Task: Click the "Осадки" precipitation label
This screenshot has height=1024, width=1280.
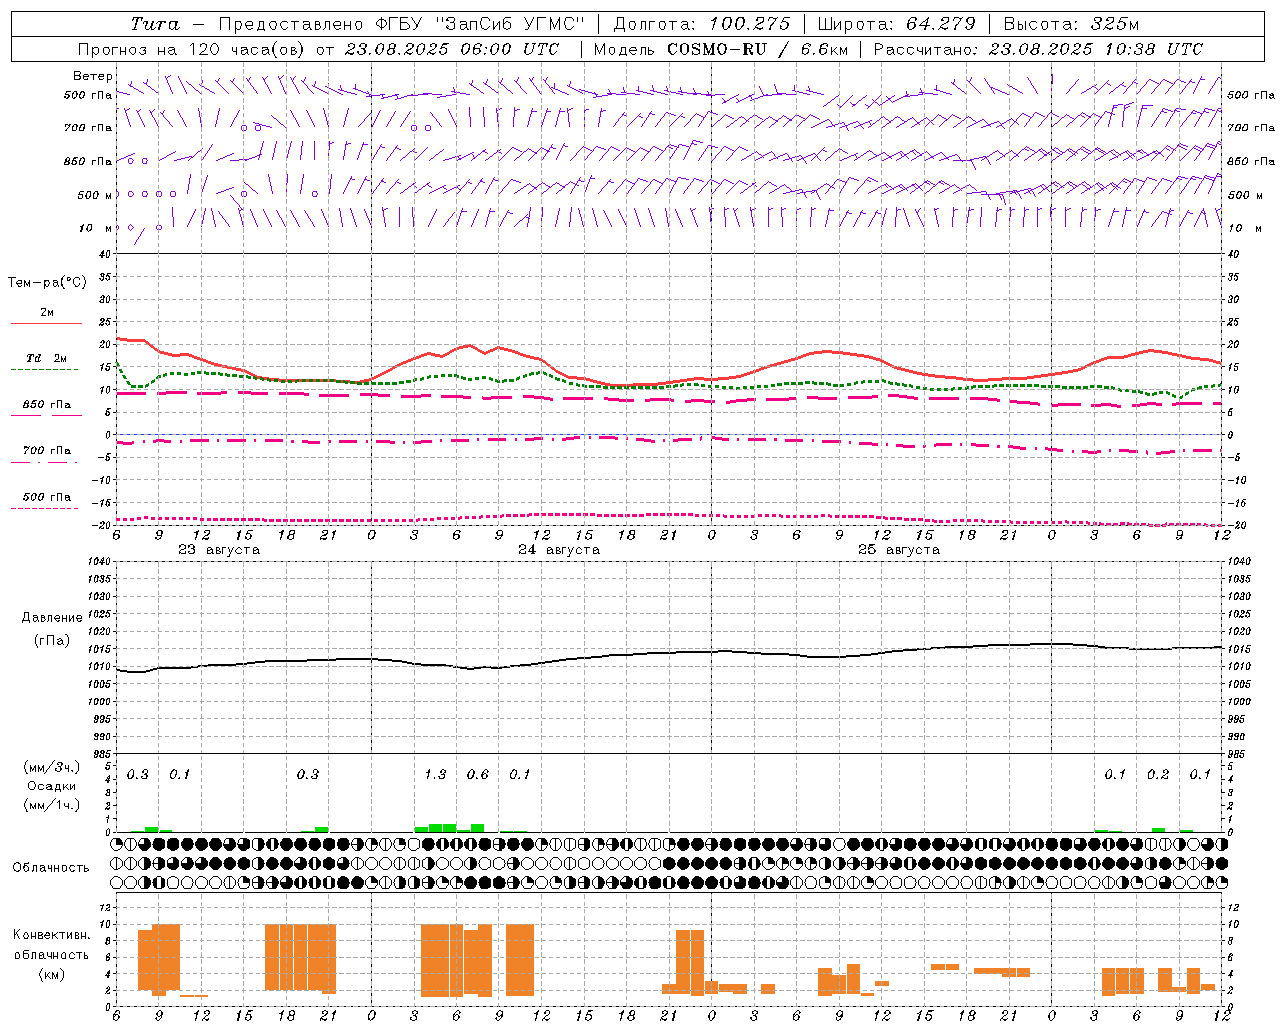Action: pos(52,786)
